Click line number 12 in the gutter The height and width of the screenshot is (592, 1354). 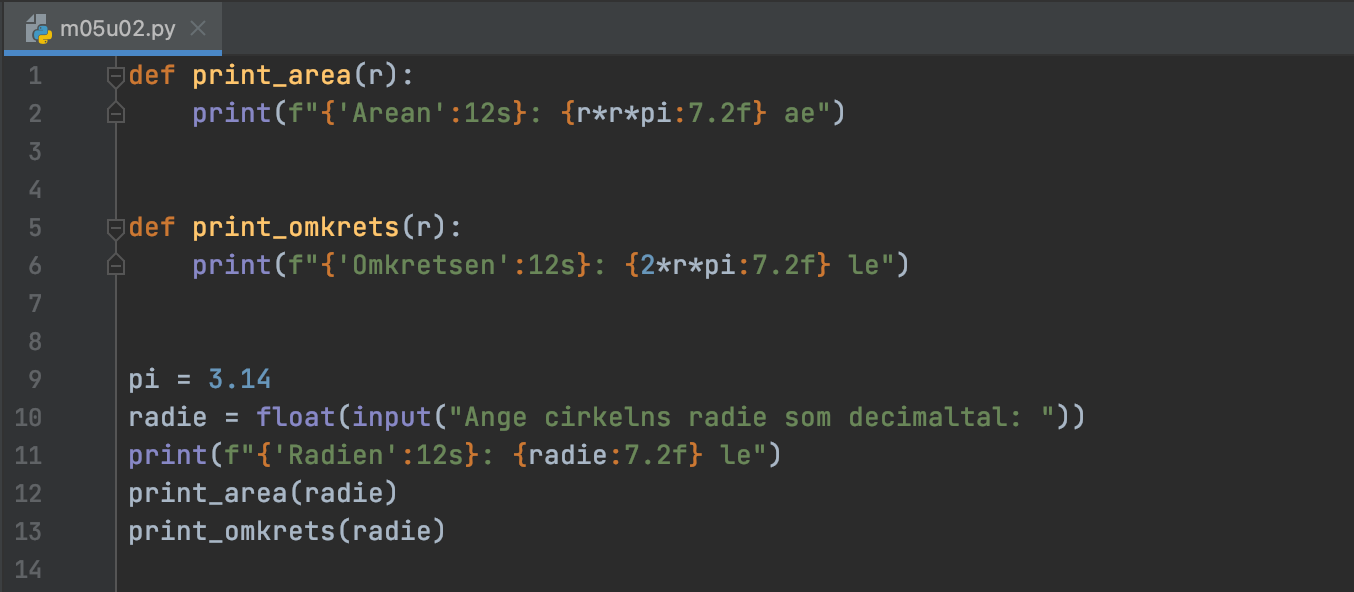pyautogui.click(x=29, y=494)
